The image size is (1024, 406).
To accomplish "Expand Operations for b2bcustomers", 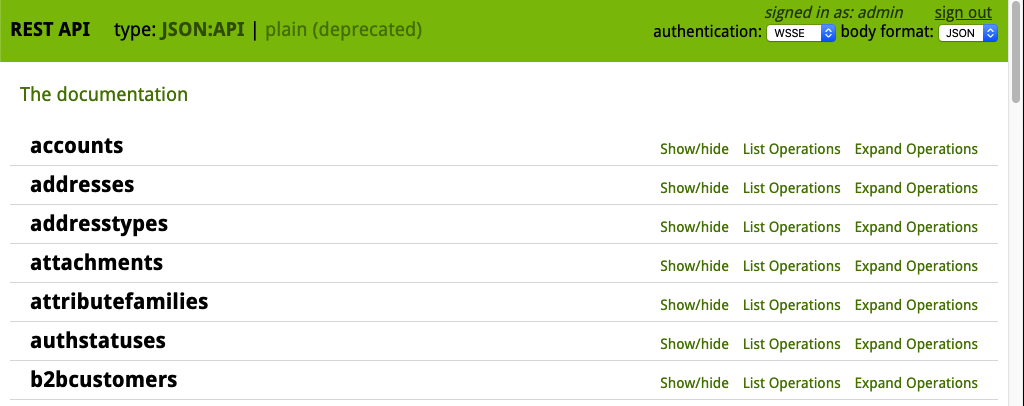I will (915, 383).
